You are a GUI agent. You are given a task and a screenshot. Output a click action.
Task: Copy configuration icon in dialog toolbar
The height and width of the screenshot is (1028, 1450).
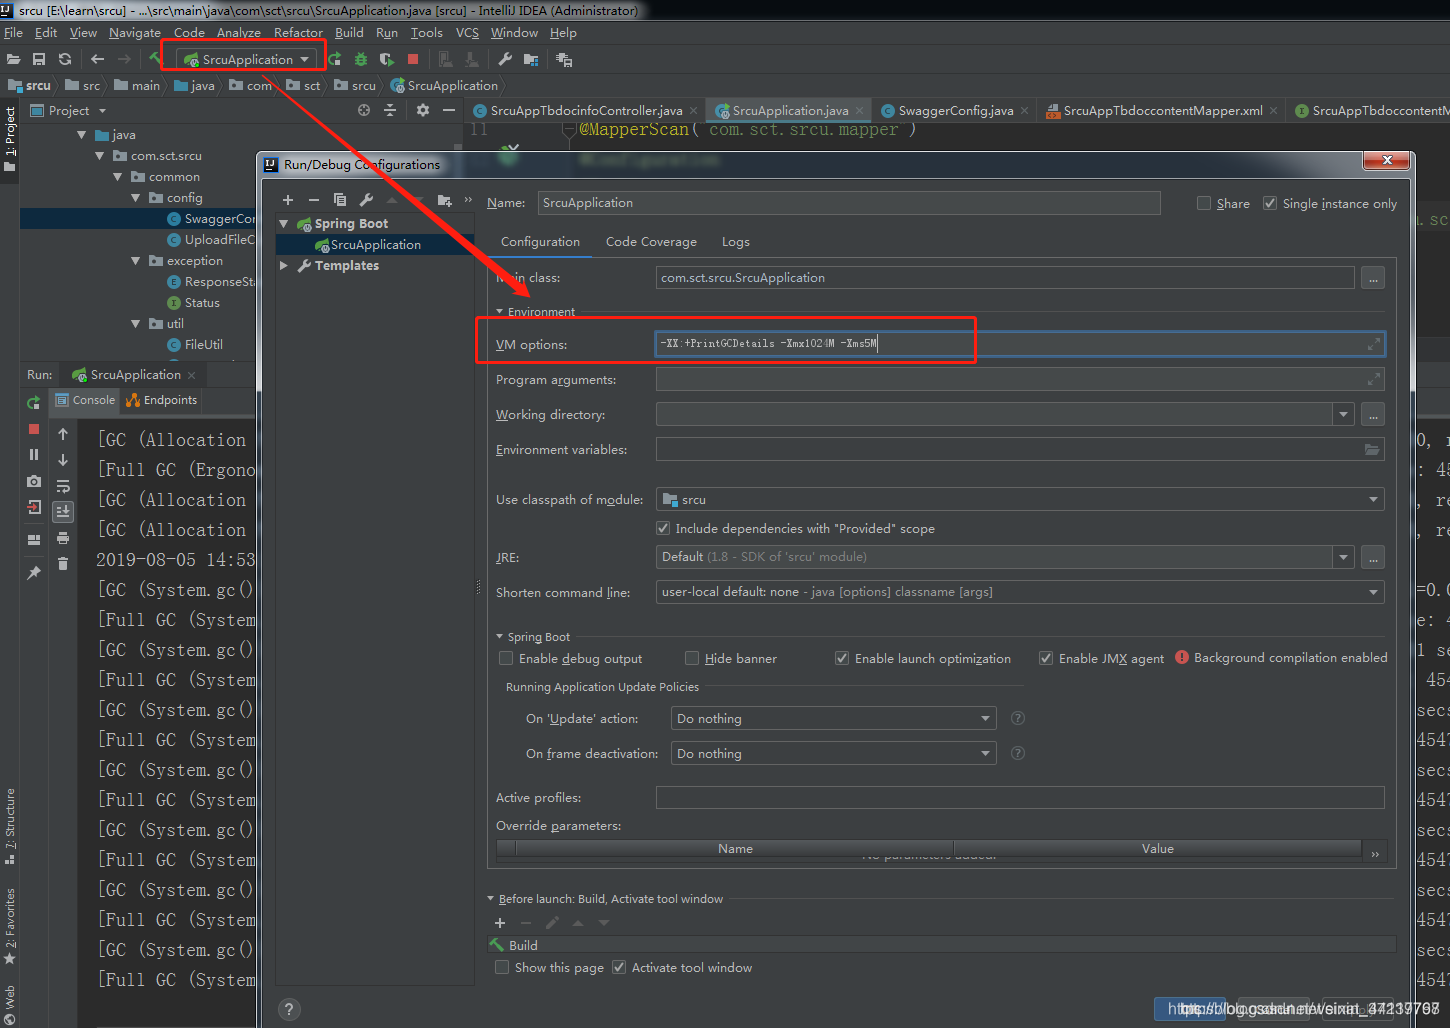click(340, 200)
